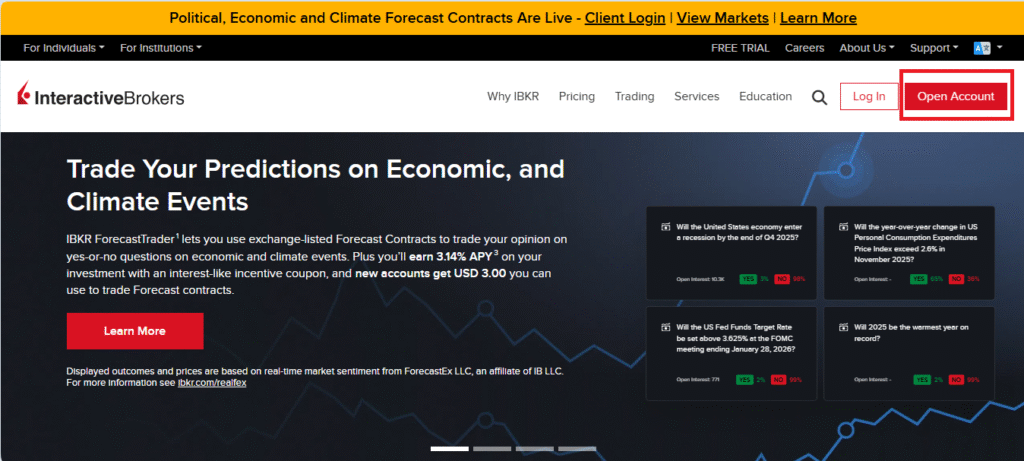Select YES on the recession question
The width and height of the screenshot is (1024, 461).
pos(748,279)
